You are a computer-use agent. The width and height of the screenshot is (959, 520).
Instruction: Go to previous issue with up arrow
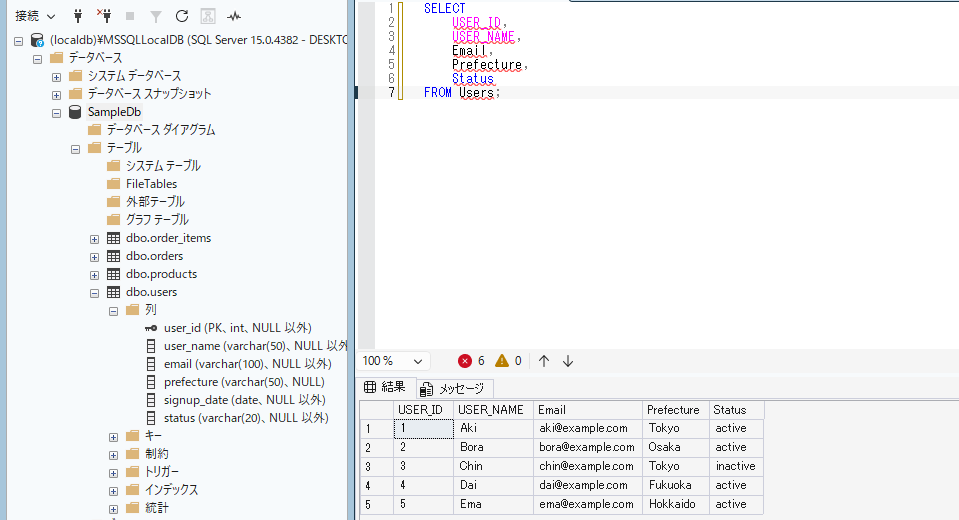click(544, 361)
